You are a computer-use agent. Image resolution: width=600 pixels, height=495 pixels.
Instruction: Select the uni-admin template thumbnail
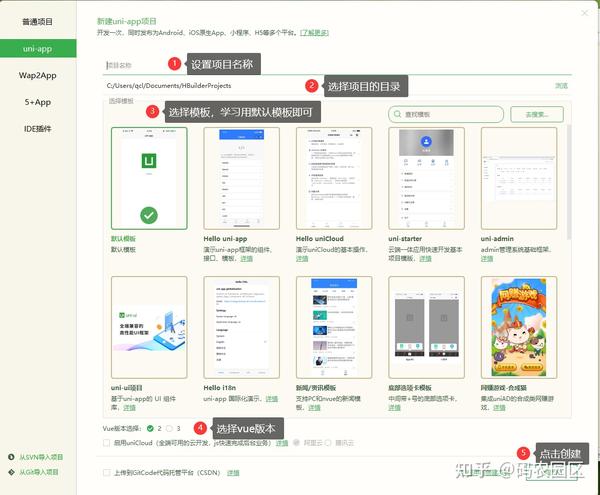519,178
